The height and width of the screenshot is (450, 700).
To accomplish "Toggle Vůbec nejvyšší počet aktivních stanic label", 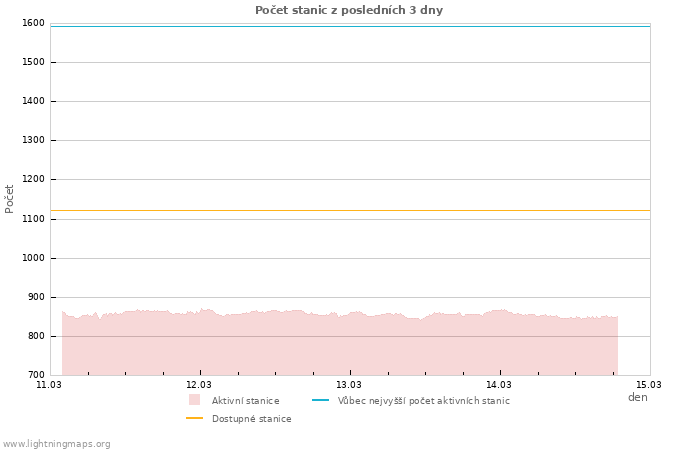I will (423, 401).
